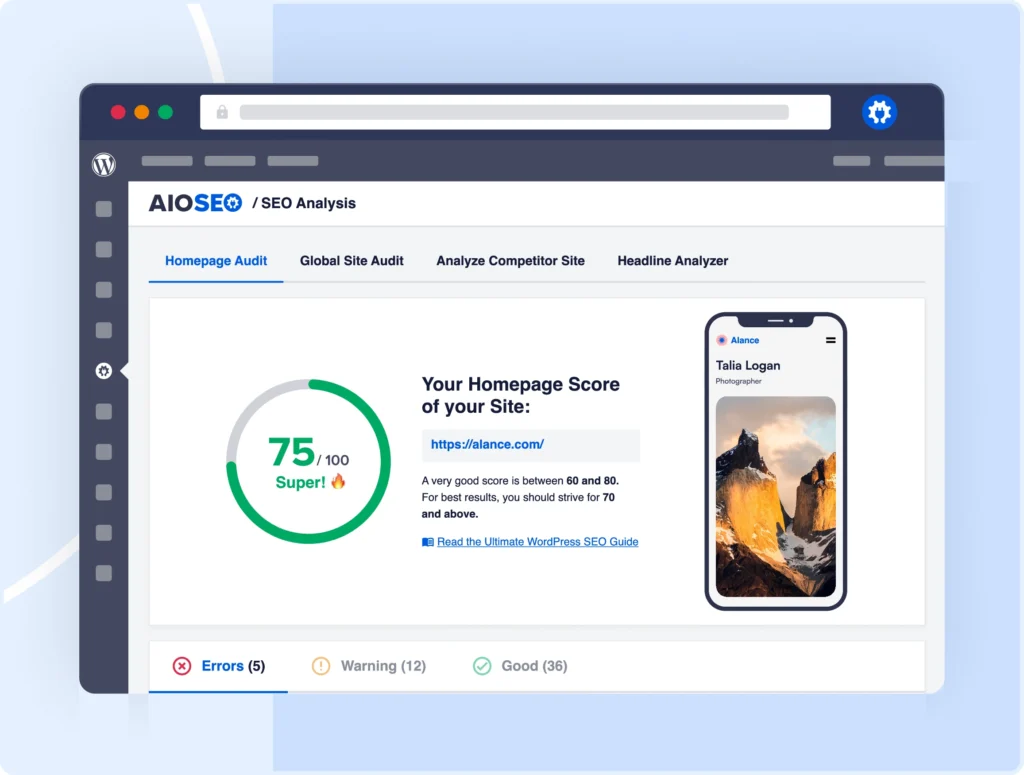Image resolution: width=1024 pixels, height=775 pixels.
Task: Click the orange Warning exclamation icon
Action: click(321, 666)
